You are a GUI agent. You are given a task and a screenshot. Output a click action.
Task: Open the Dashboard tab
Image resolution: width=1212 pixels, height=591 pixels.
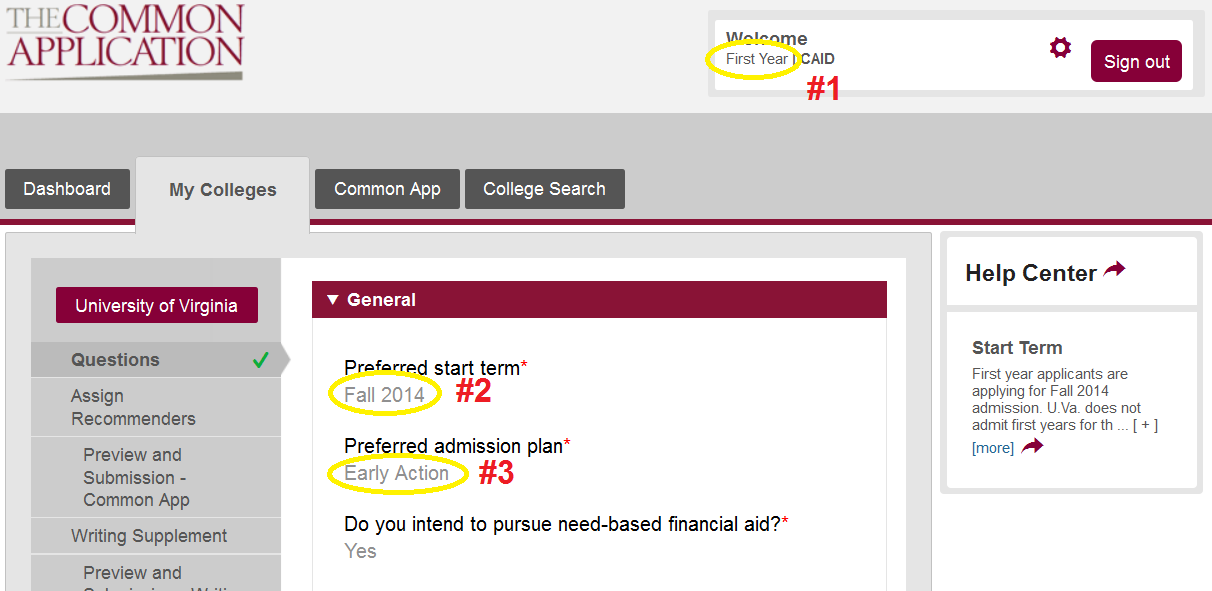(67, 189)
